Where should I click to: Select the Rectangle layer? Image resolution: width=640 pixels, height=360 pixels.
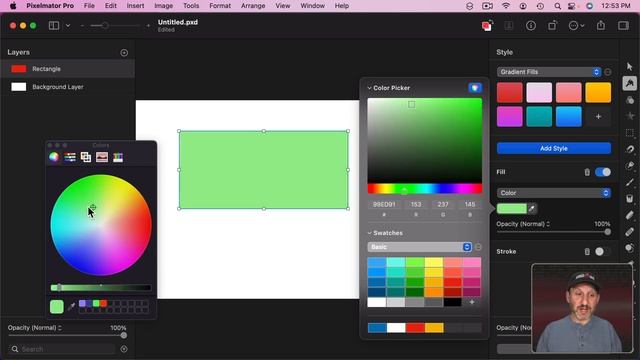(67, 69)
